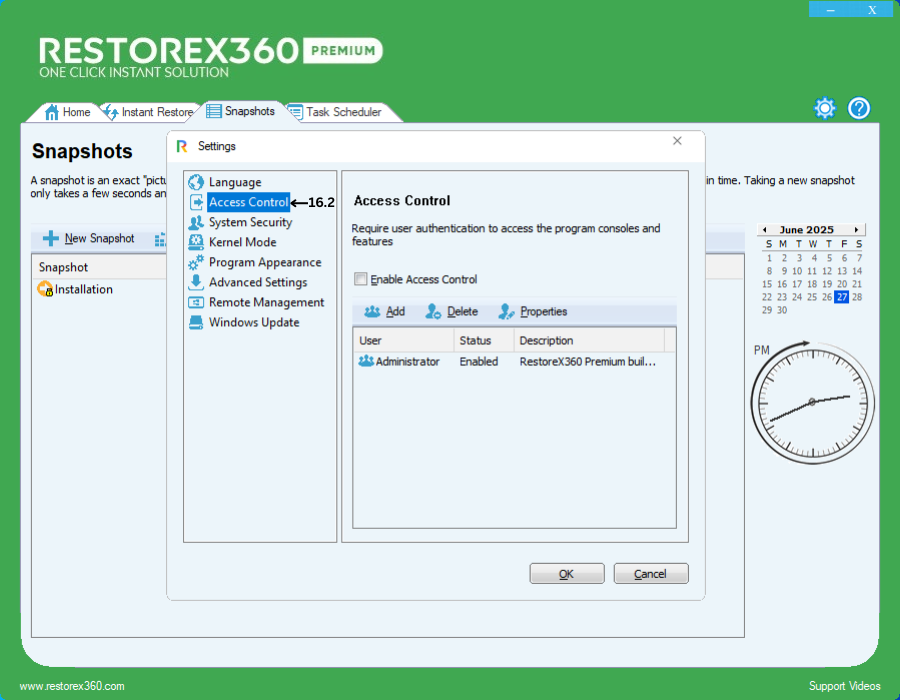Delete the selected user
The width and height of the screenshot is (900, 700).
coord(451,311)
